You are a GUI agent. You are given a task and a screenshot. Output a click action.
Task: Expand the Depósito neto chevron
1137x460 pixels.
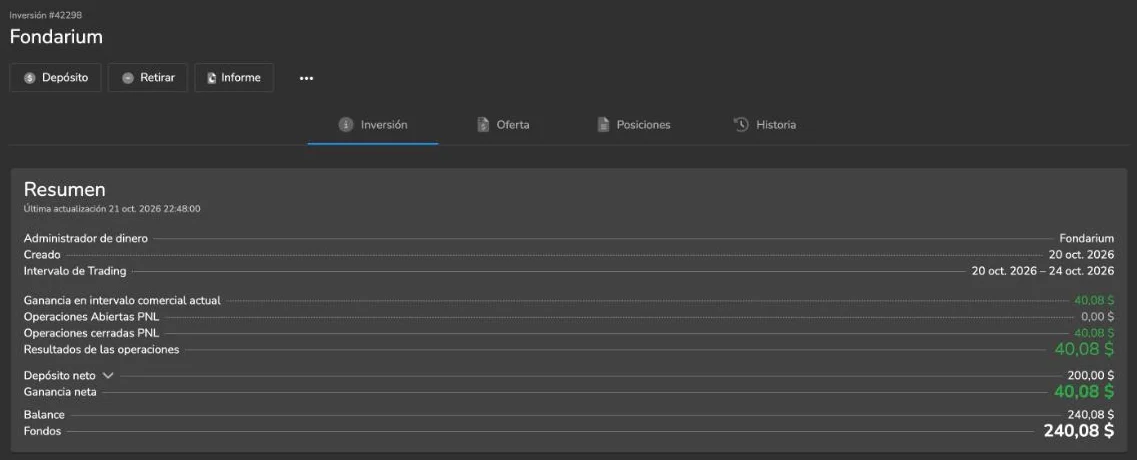click(x=109, y=375)
